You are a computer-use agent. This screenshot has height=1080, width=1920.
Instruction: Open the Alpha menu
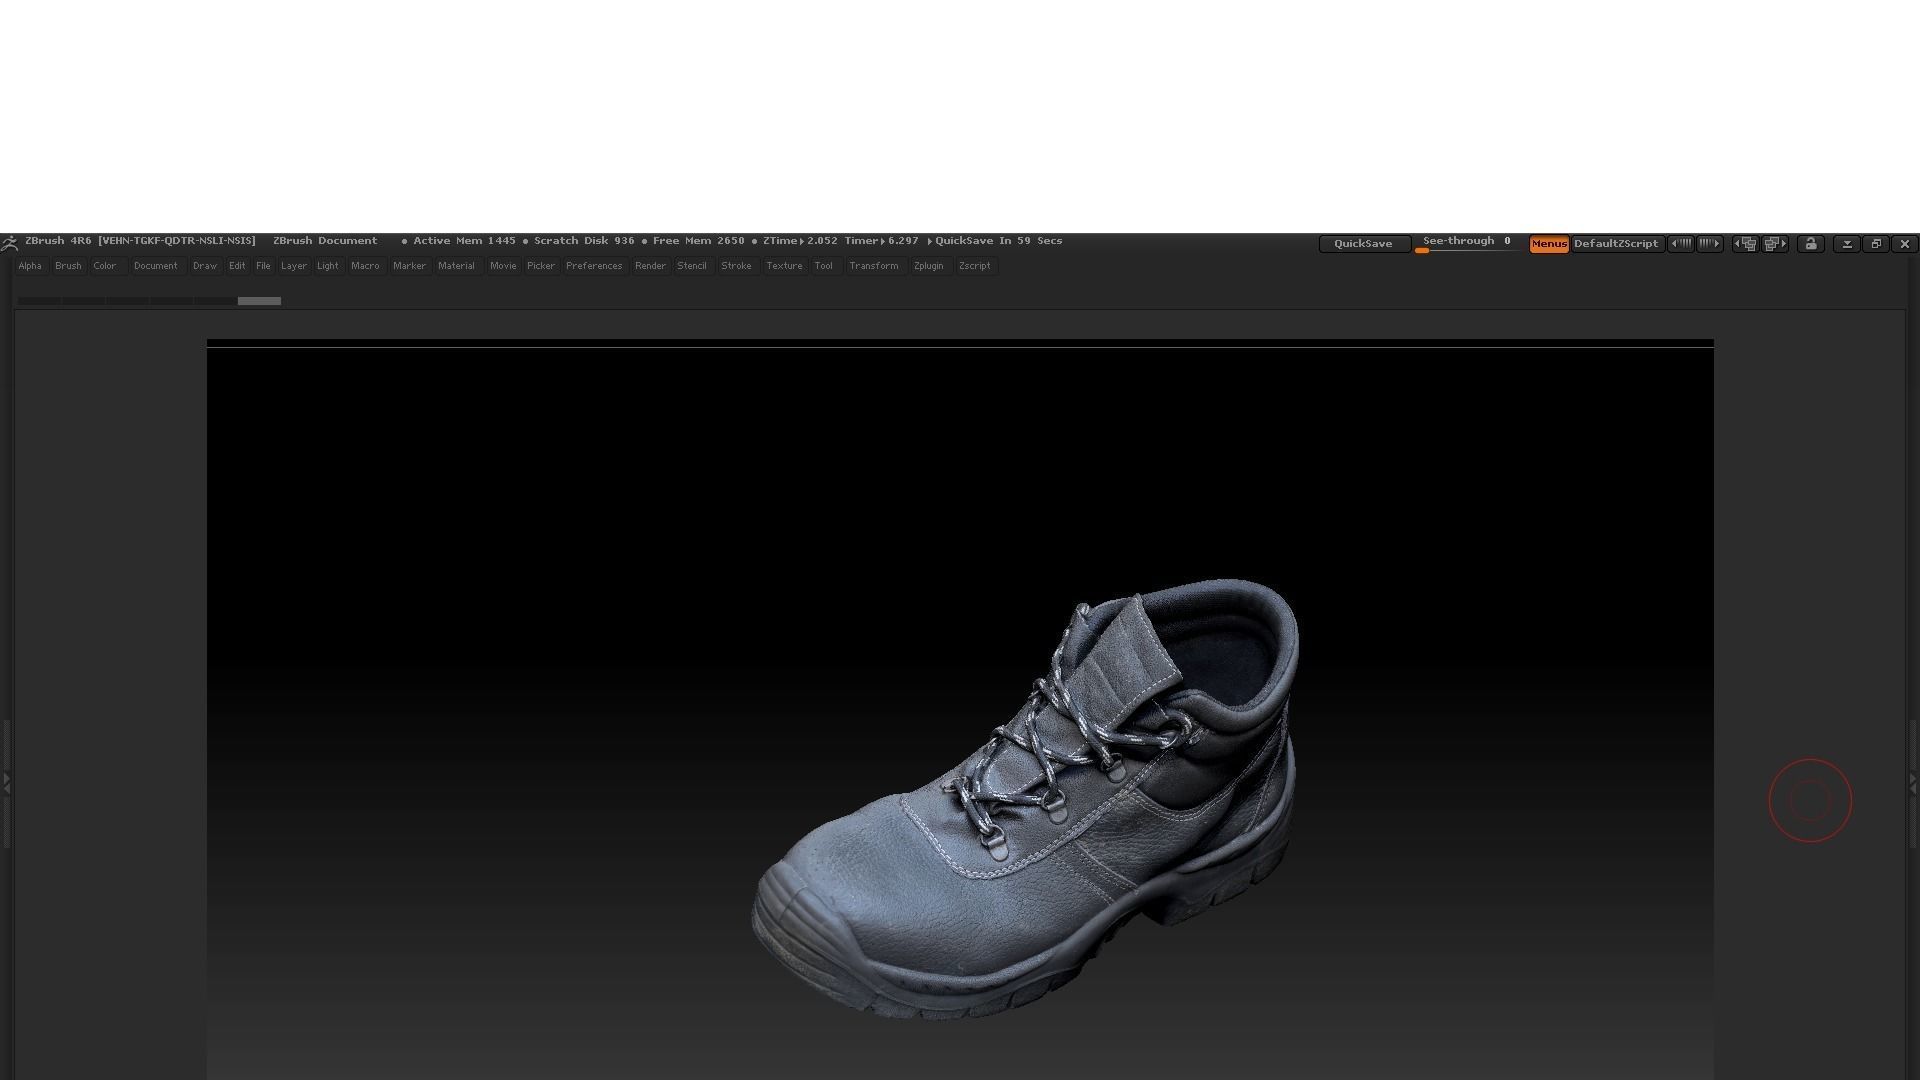[30, 266]
